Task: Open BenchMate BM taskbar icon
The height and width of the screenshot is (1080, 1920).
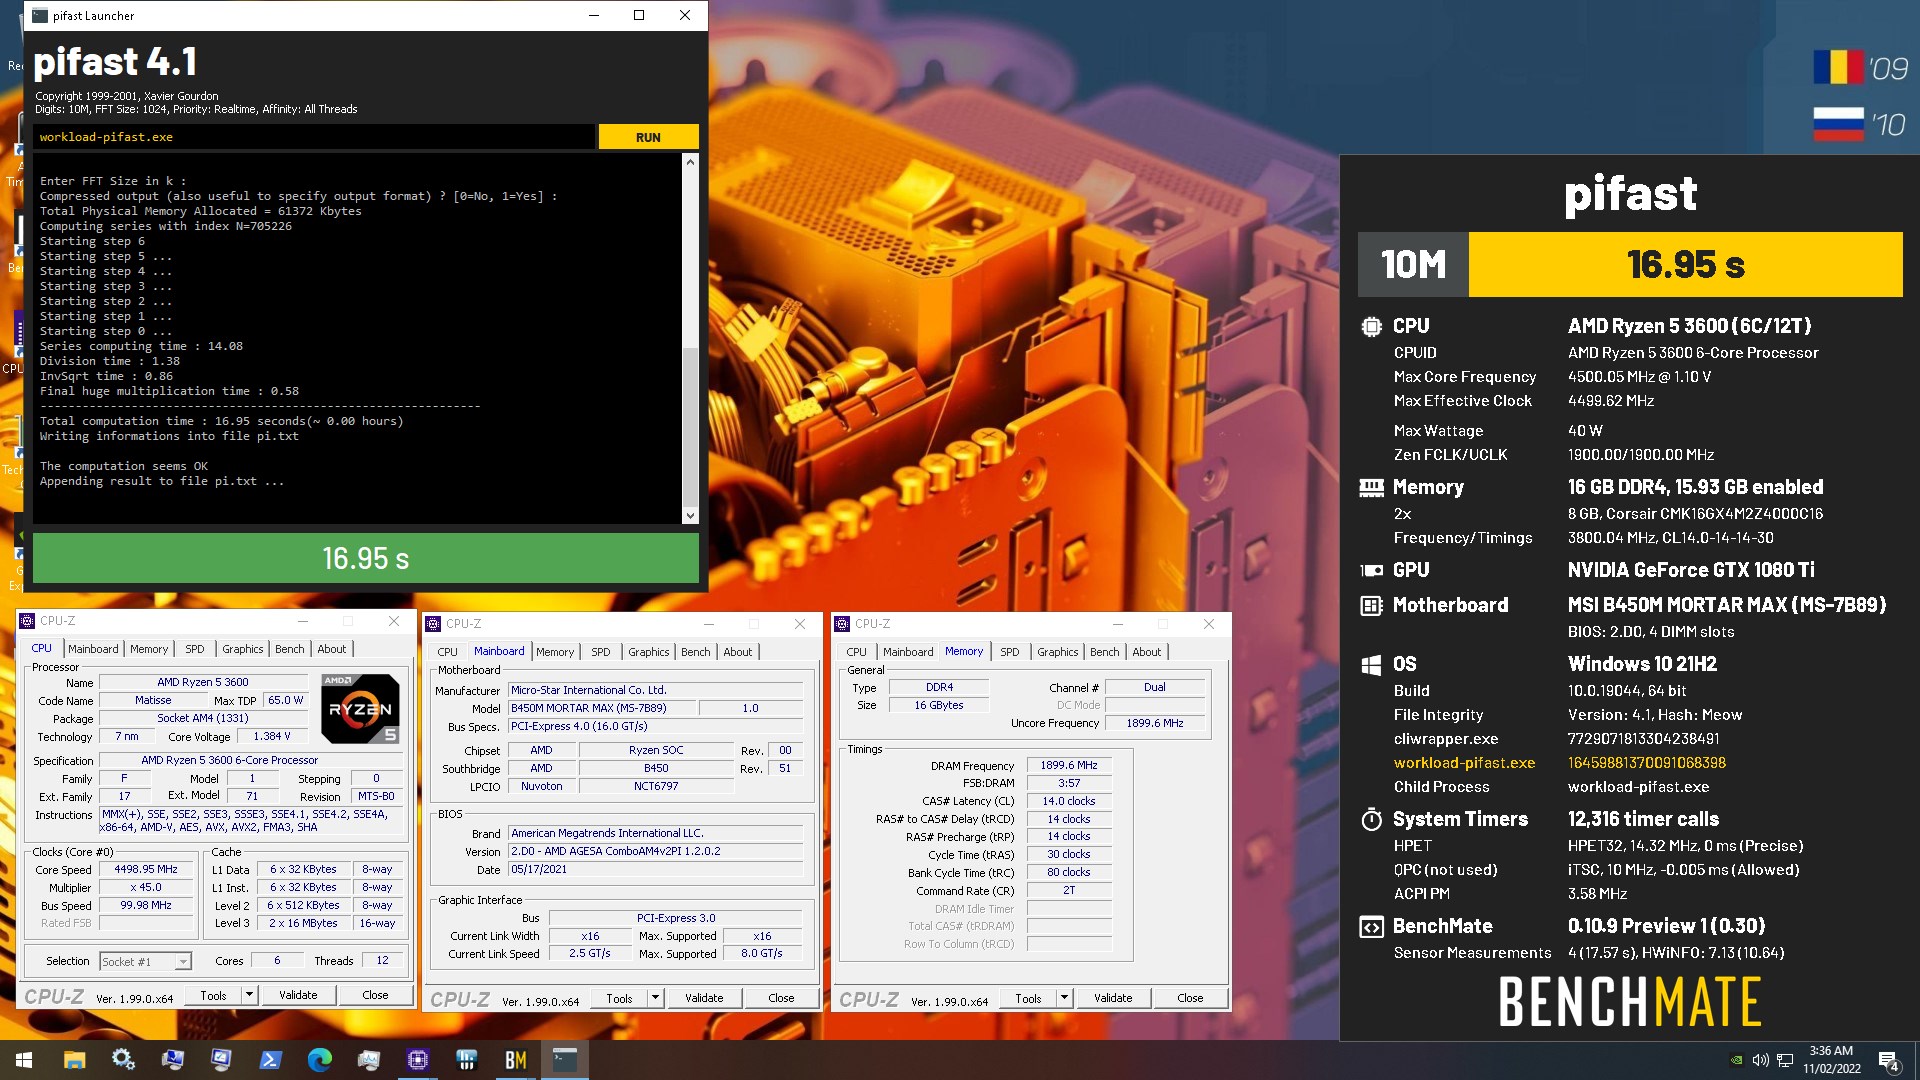Action: 515,1060
